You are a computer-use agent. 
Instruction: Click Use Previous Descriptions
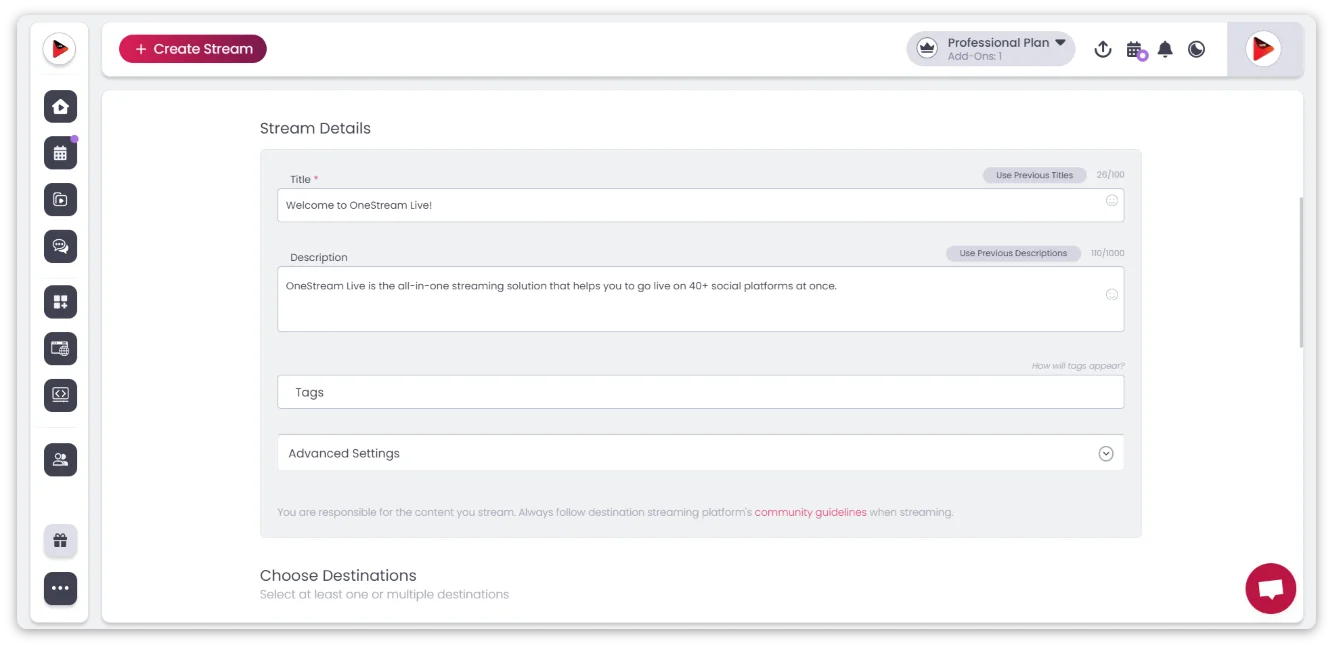(x=1013, y=253)
